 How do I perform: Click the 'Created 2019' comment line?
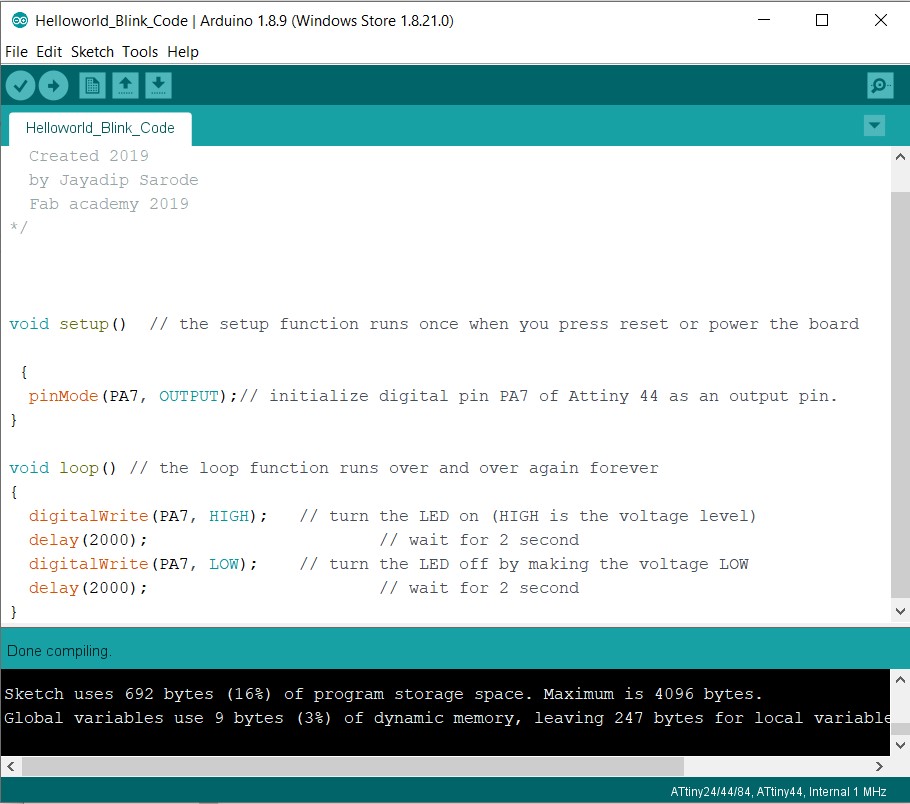[89, 156]
